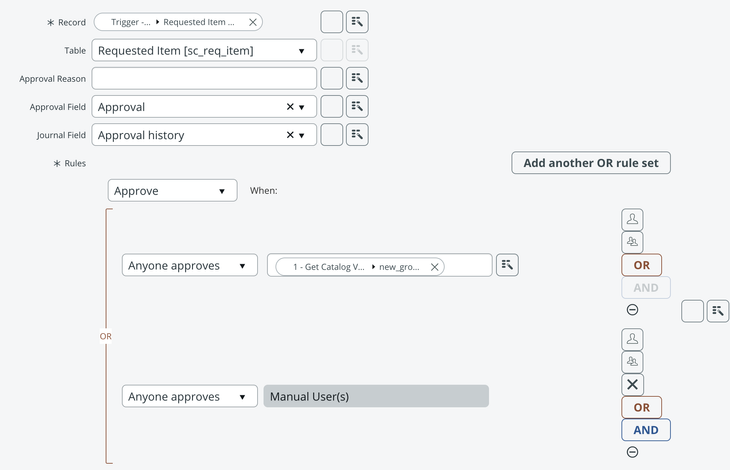Image resolution: width=730 pixels, height=470 pixels.
Task: Click into the Approval Reason text field
Action: [204, 78]
